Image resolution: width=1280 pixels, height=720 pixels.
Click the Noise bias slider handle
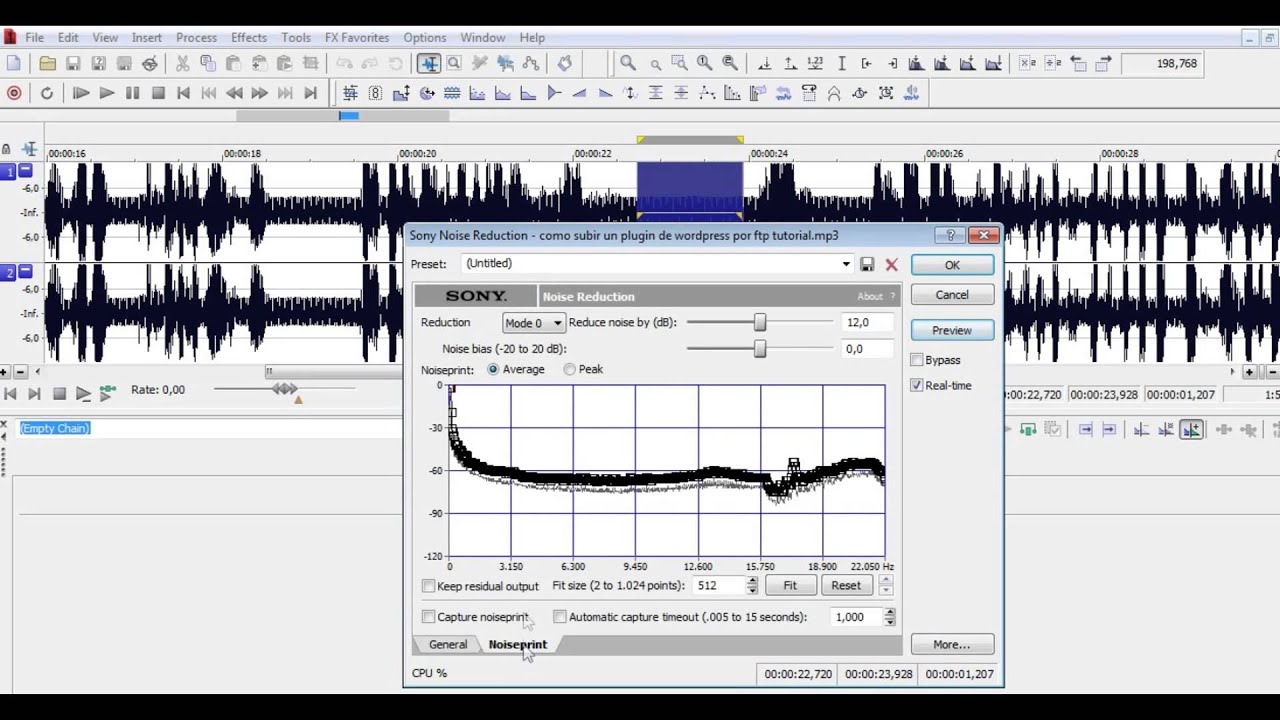760,349
